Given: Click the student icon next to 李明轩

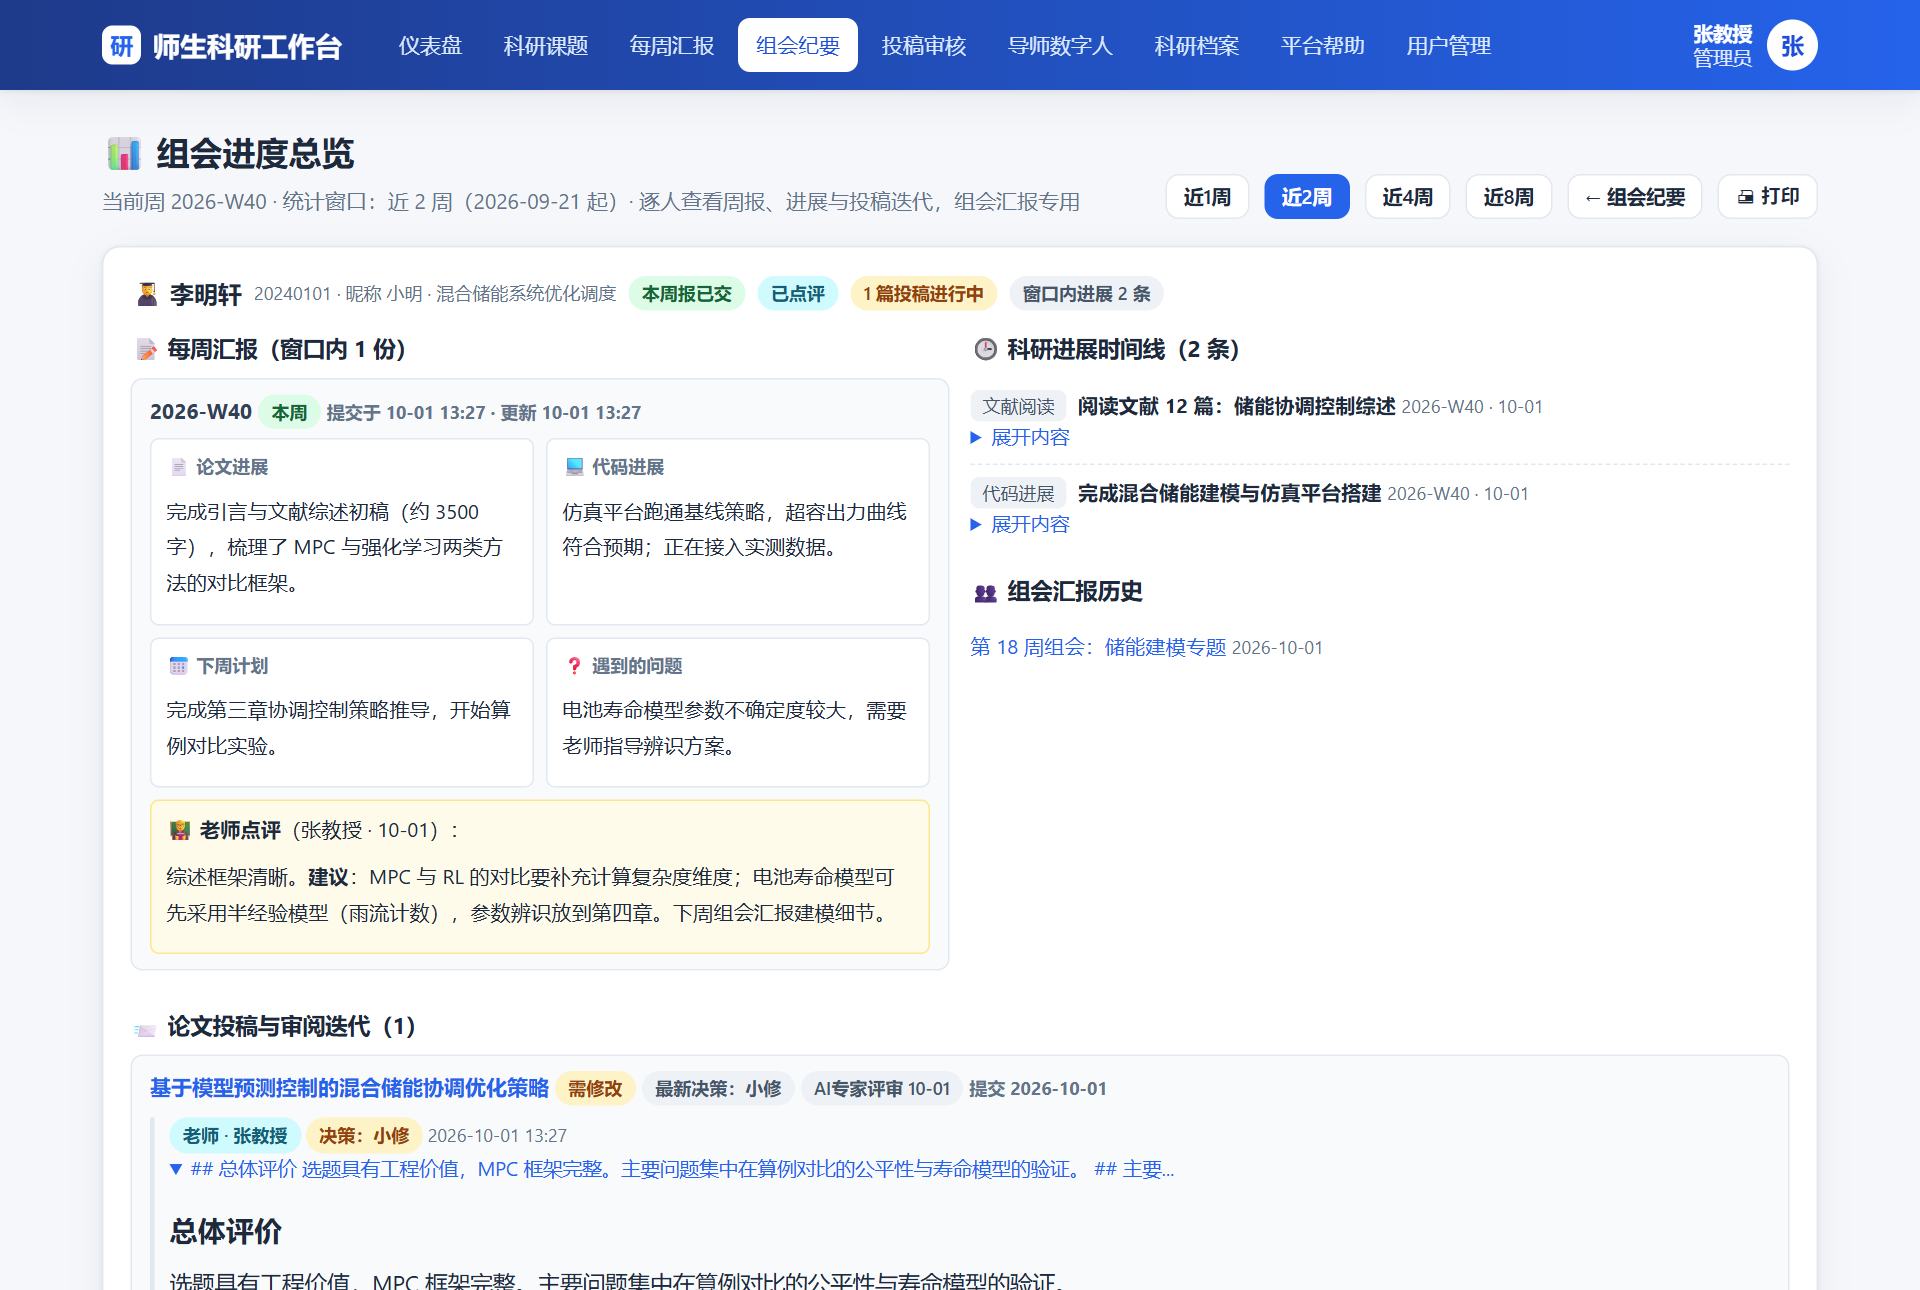Looking at the screenshot, I should click(147, 294).
